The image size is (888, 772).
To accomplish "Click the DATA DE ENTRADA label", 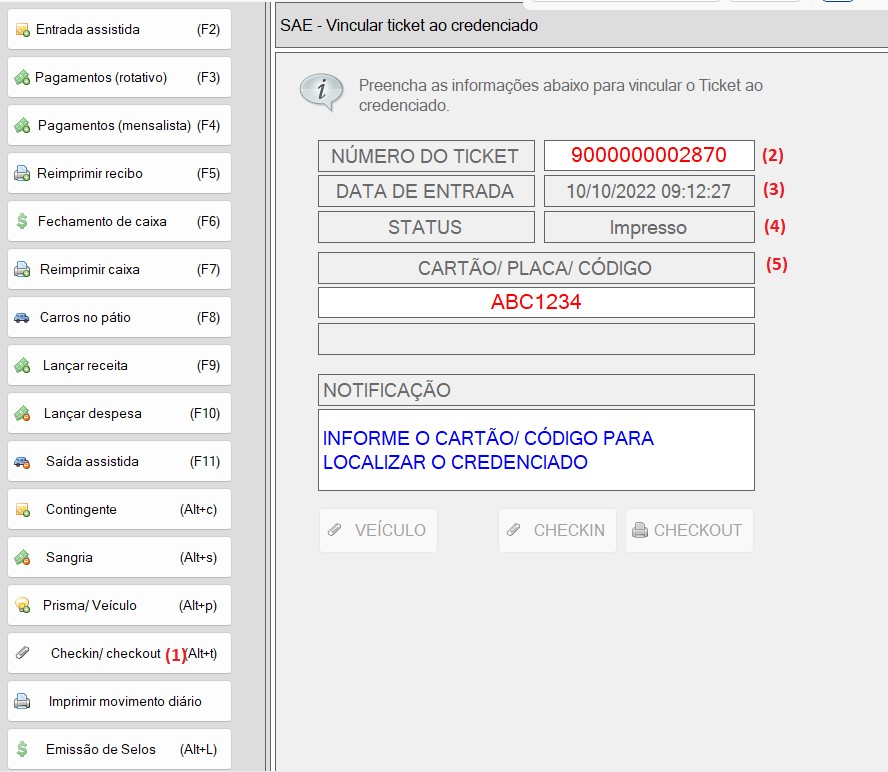I will click(426, 191).
